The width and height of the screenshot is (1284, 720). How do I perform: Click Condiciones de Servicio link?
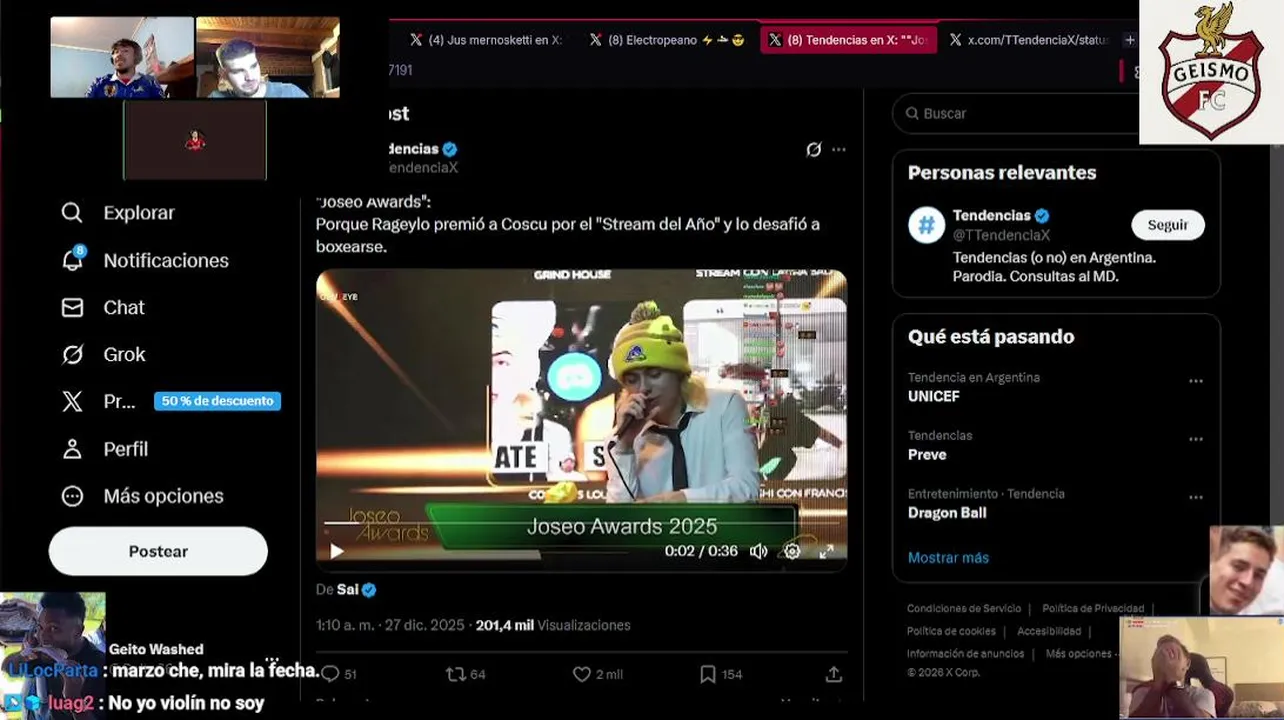pyautogui.click(x=964, y=608)
